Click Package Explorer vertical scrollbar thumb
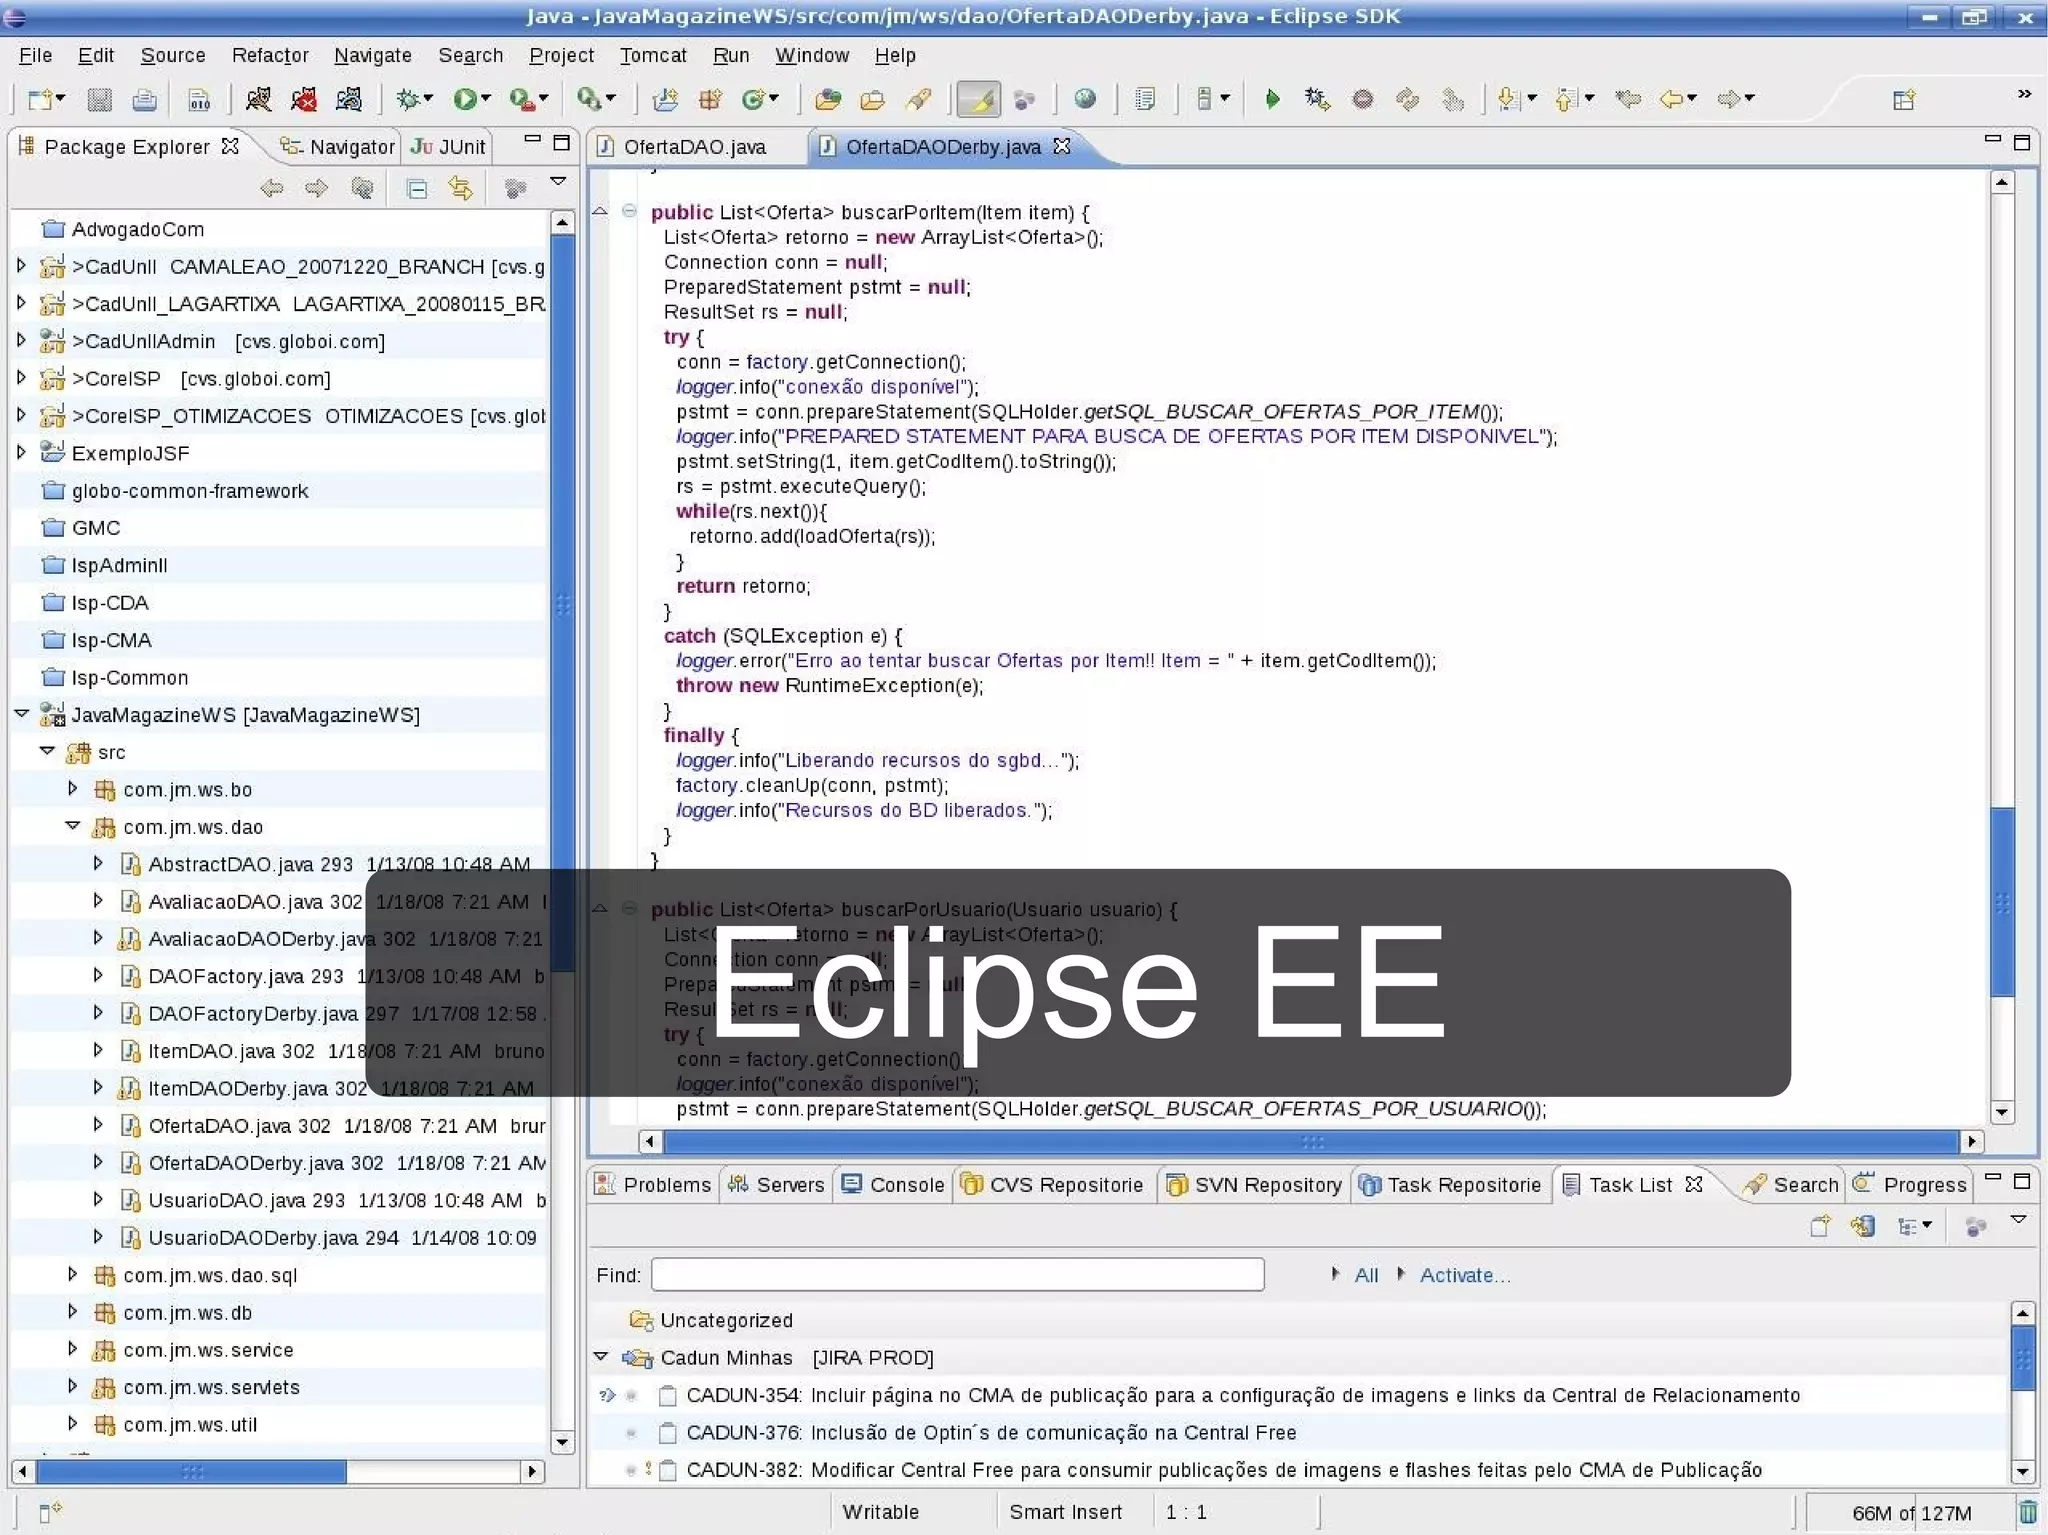 coord(563,603)
